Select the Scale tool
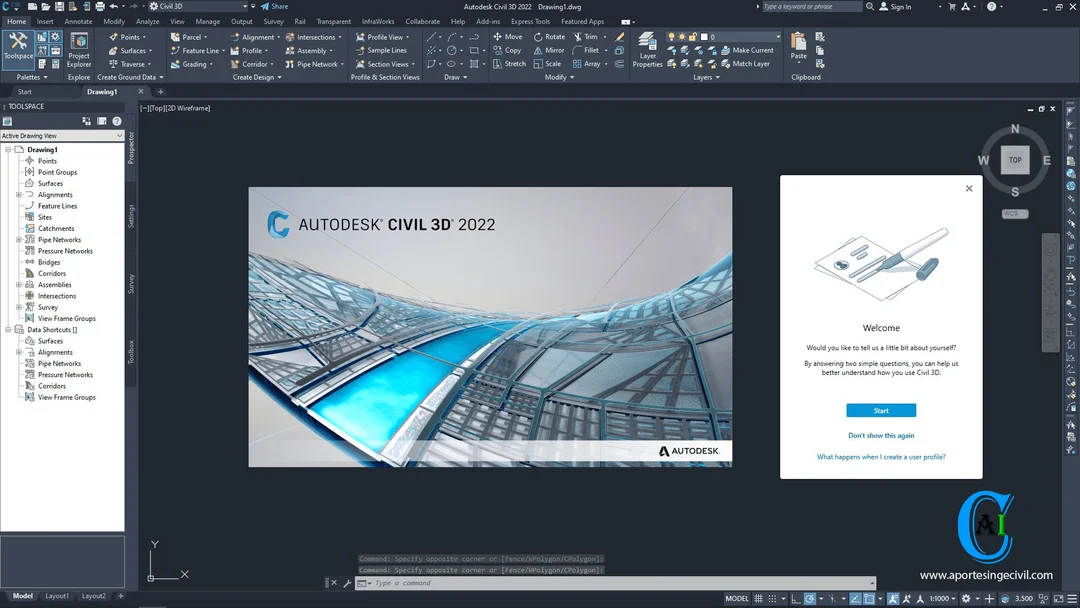Viewport: 1080px width, 608px height. (x=548, y=64)
